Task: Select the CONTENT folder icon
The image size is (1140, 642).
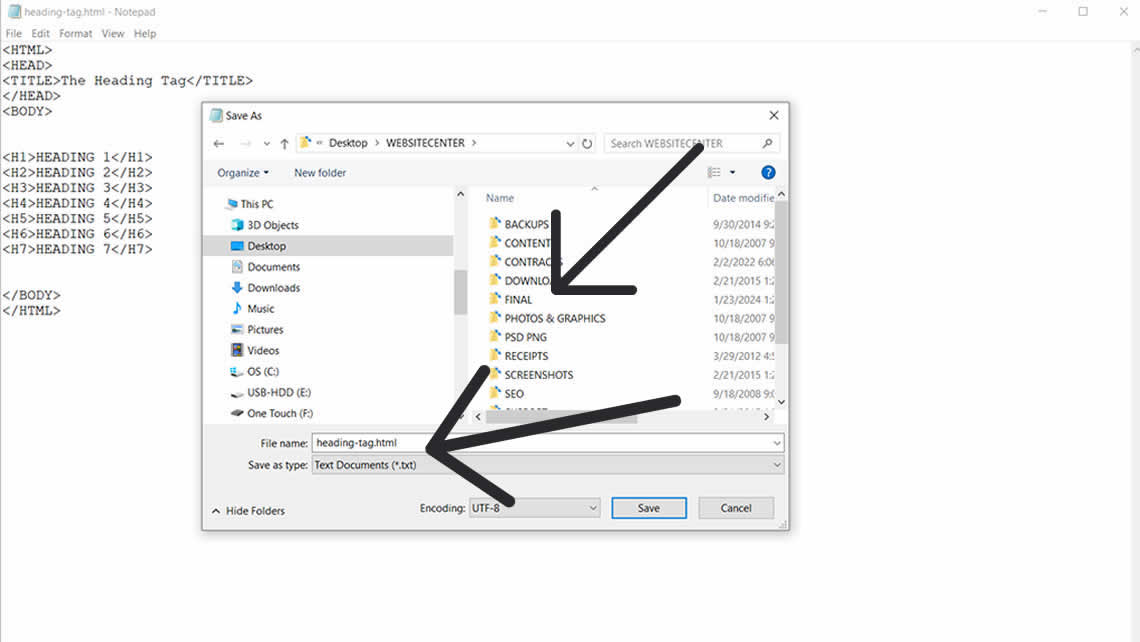Action: pyautogui.click(x=495, y=242)
